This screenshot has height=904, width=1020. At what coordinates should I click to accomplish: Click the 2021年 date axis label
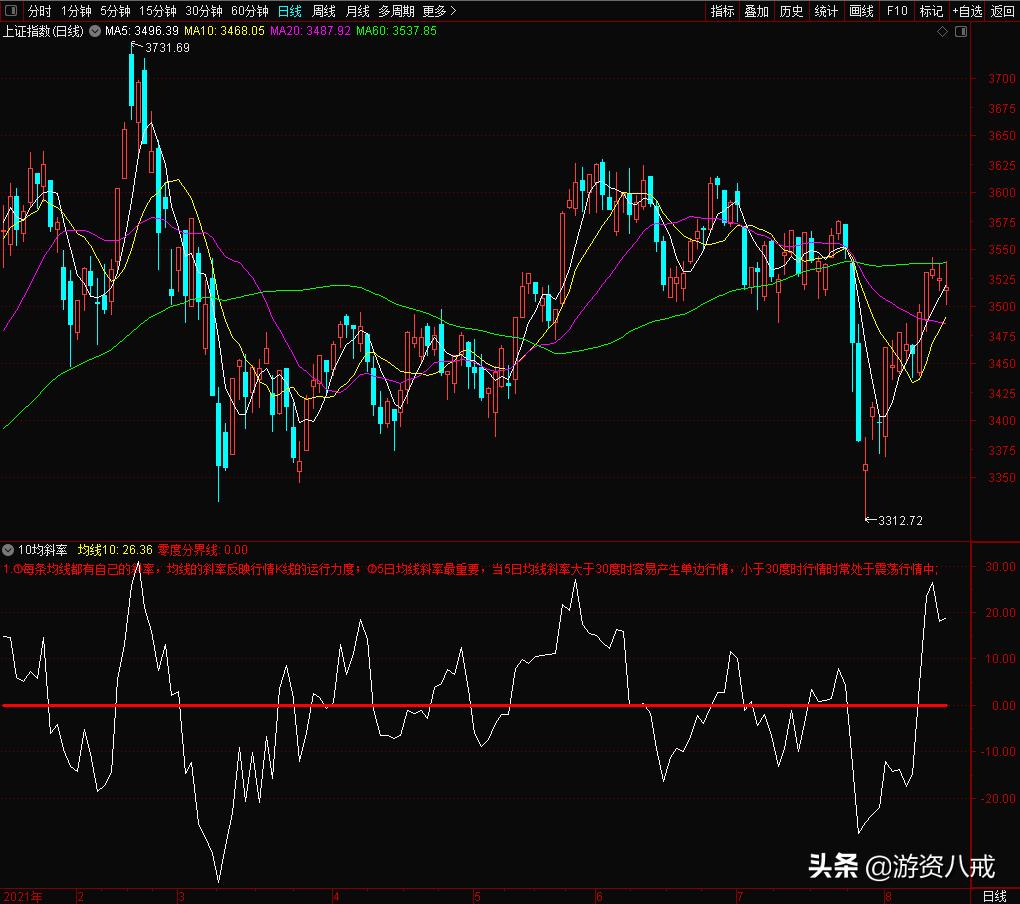[x=23, y=897]
